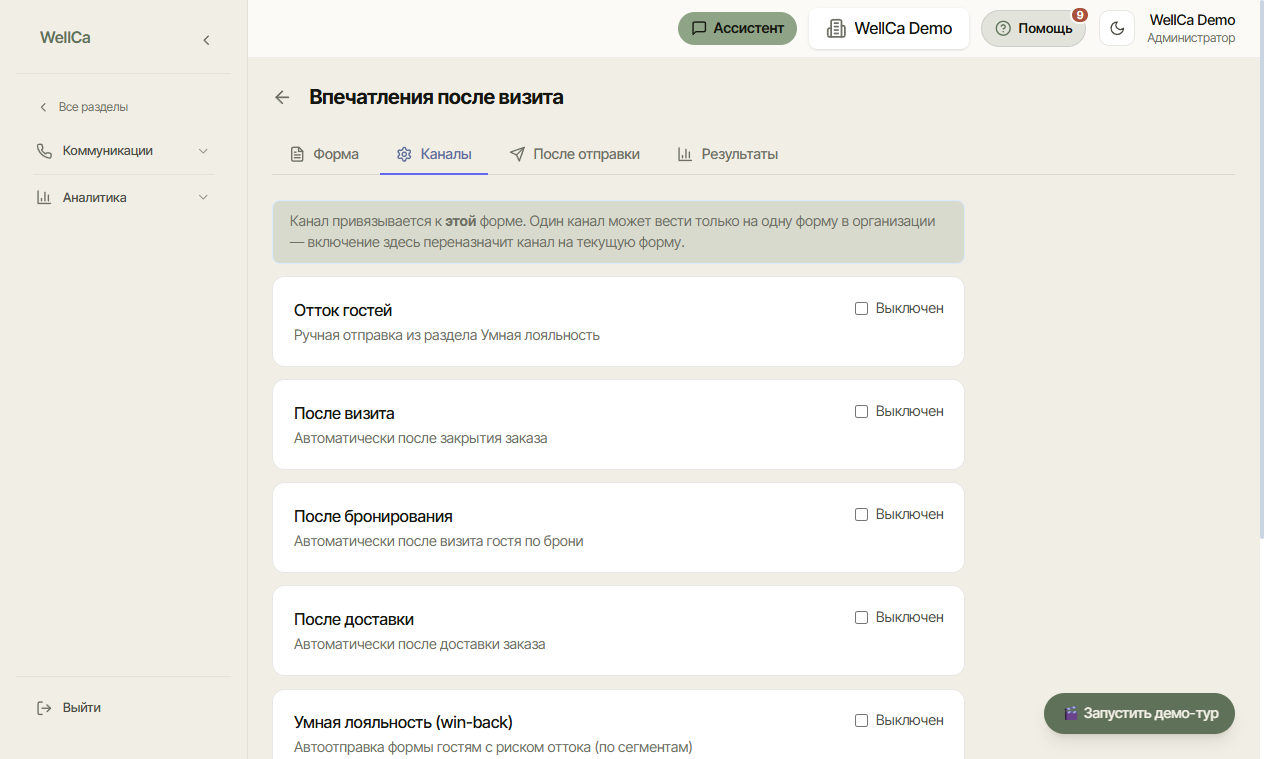Go back via the arrow beside Впечатления после визита
Viewport: 1264px width, 759px height.
(282, 97)
